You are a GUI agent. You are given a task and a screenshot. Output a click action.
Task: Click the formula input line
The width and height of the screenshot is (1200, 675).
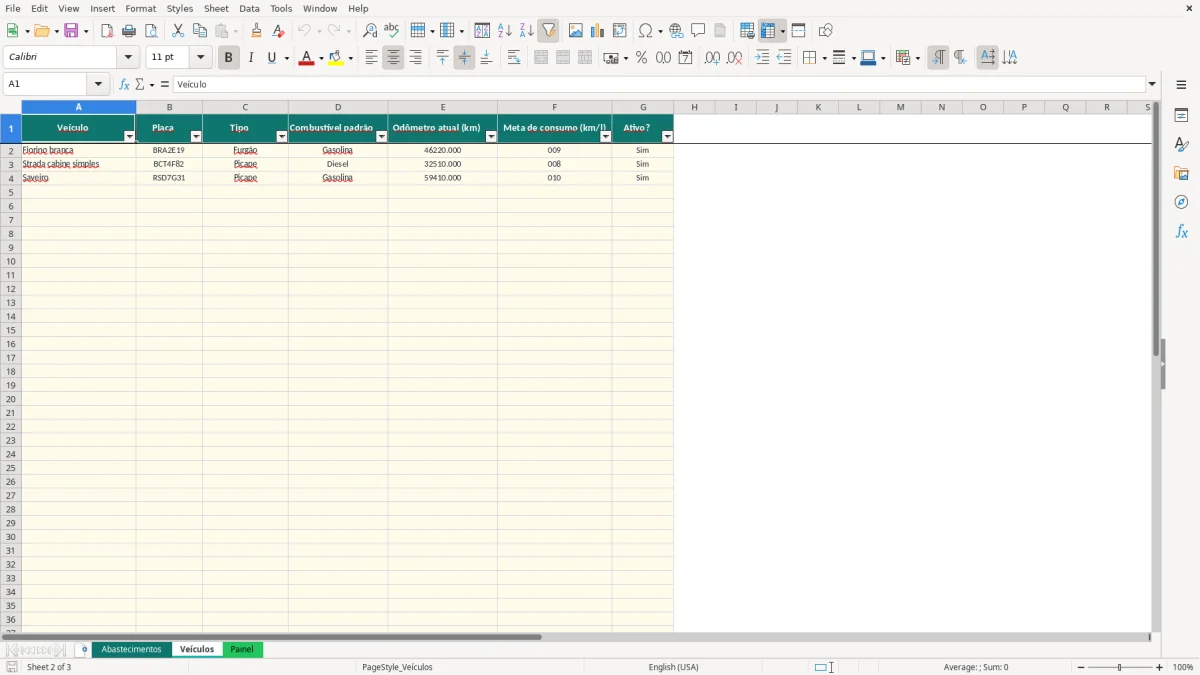(660, 85)
